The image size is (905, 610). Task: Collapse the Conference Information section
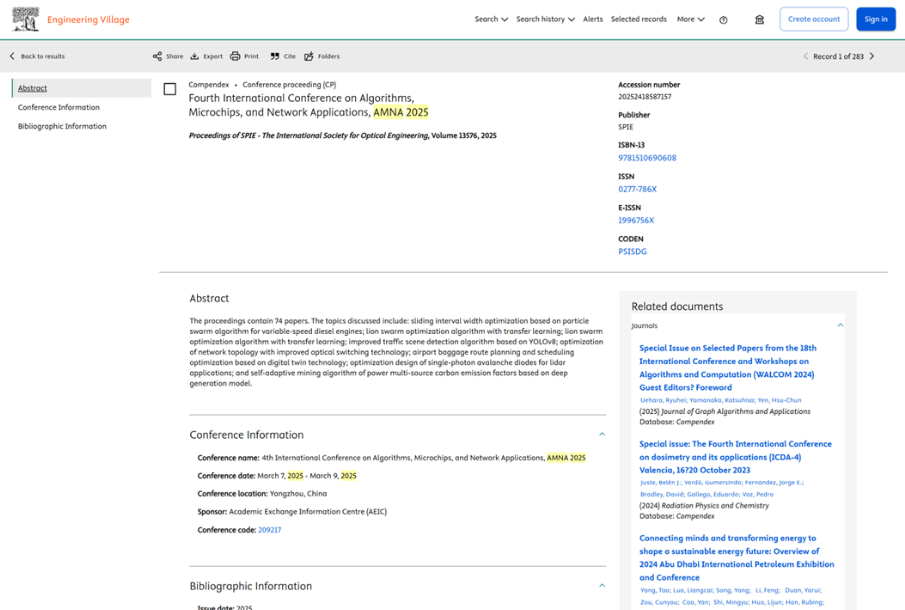602,435
